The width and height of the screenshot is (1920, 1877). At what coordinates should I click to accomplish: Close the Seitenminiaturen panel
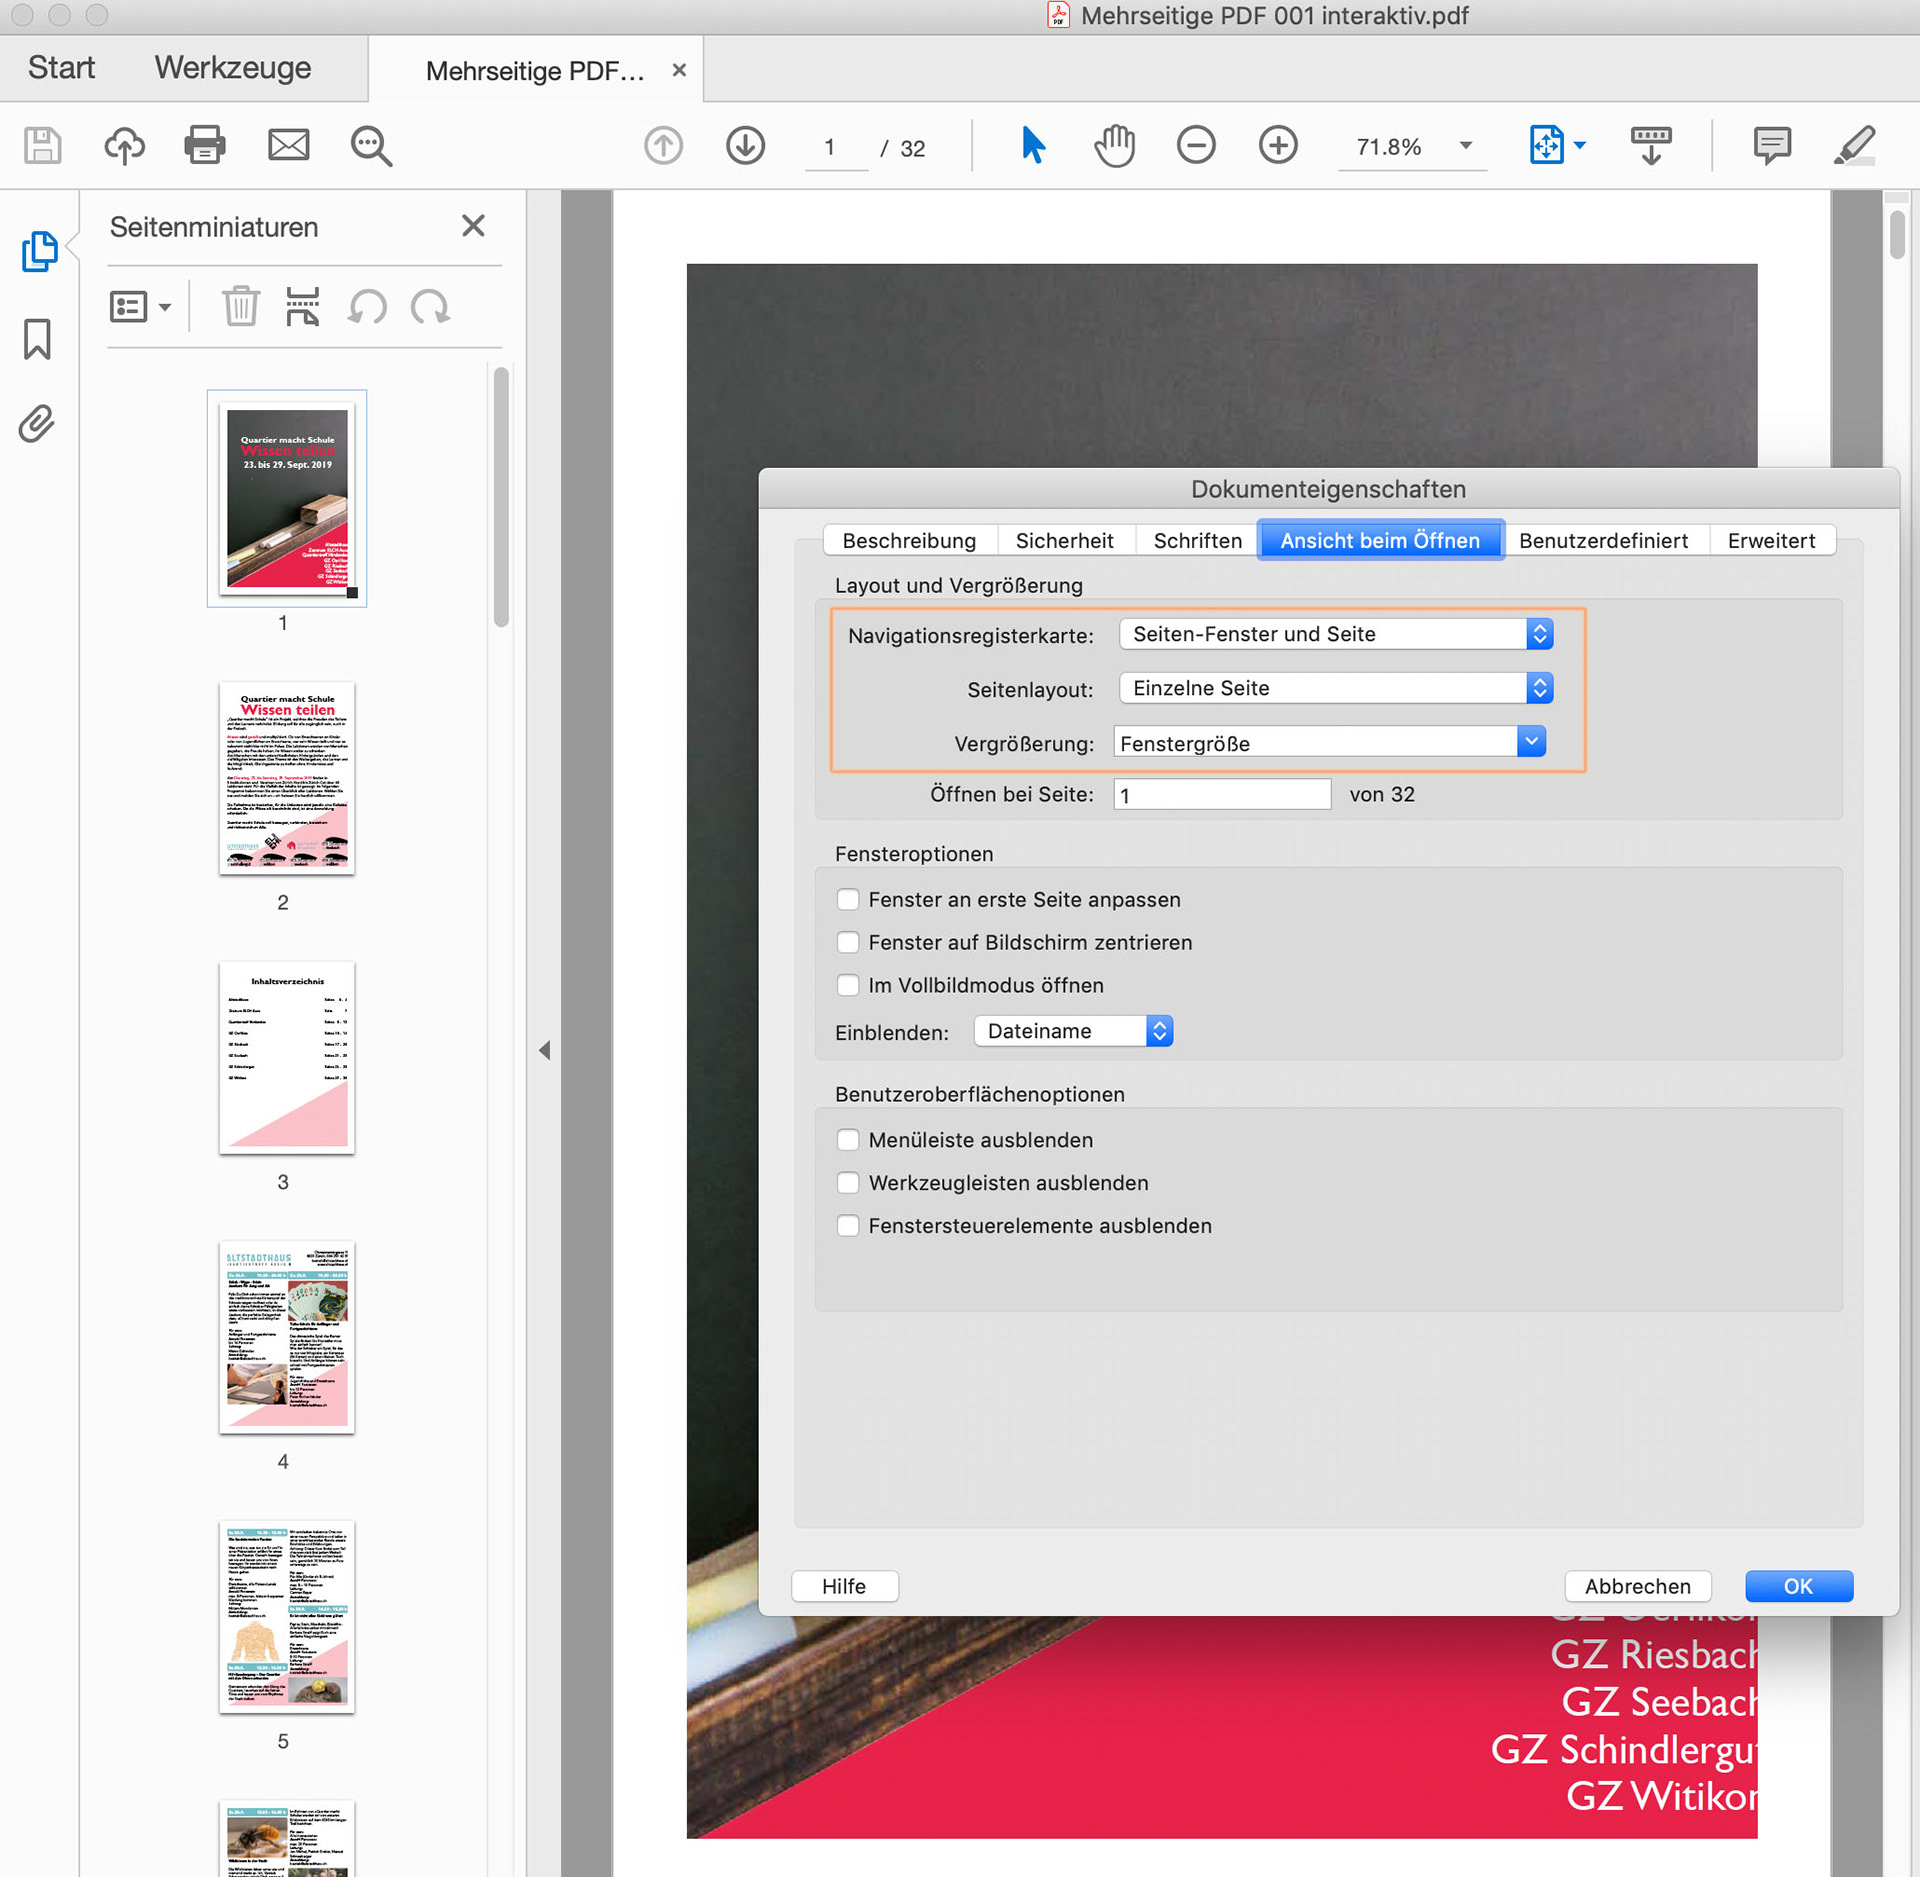pyautogui.click(x=473, y=226)
